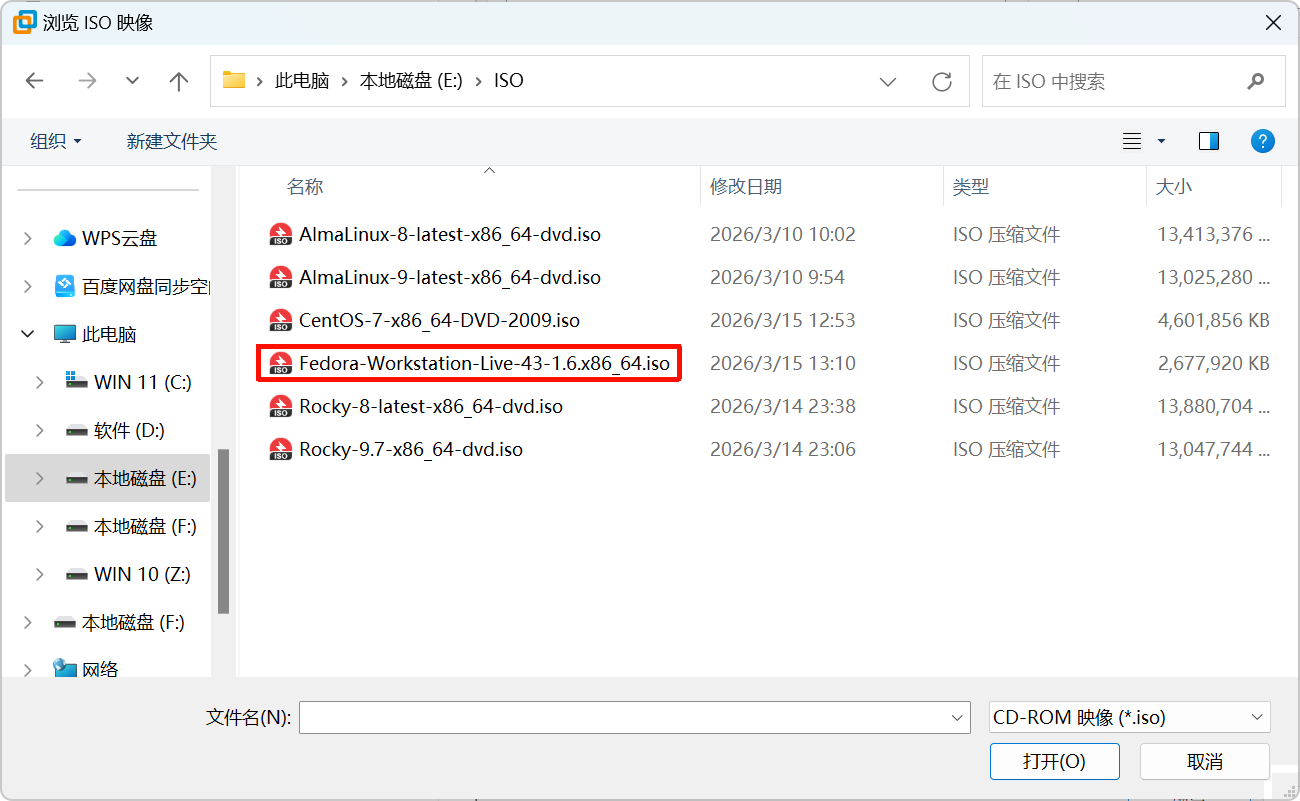Viewport: 1300px width, 801px height.
Task: Click the ISO breadcrumb segment
Action: point(508,81)
